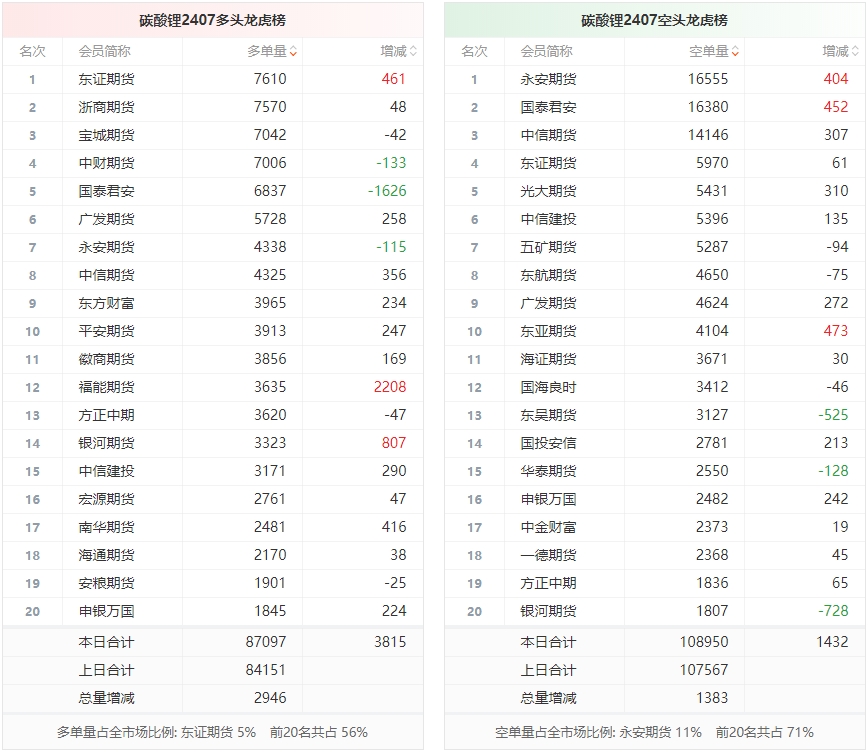This screenshot has height=753, width=868.
Task: Select 光大期货 row name
Action: (x=548, y=191)
